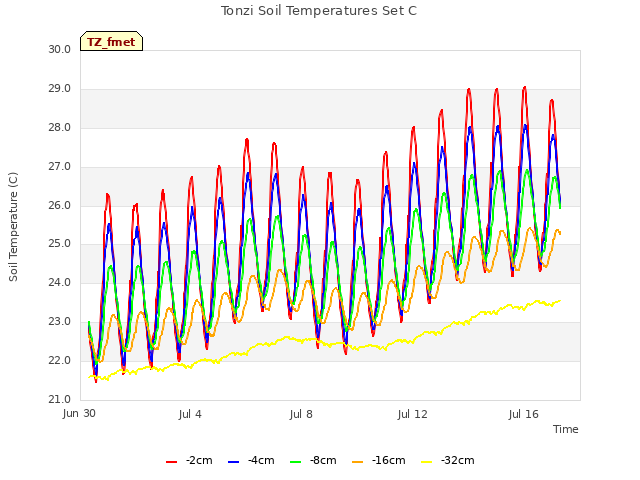Click the Jul 12 x-axis tick label
The image size is (640, 480).
413,414
